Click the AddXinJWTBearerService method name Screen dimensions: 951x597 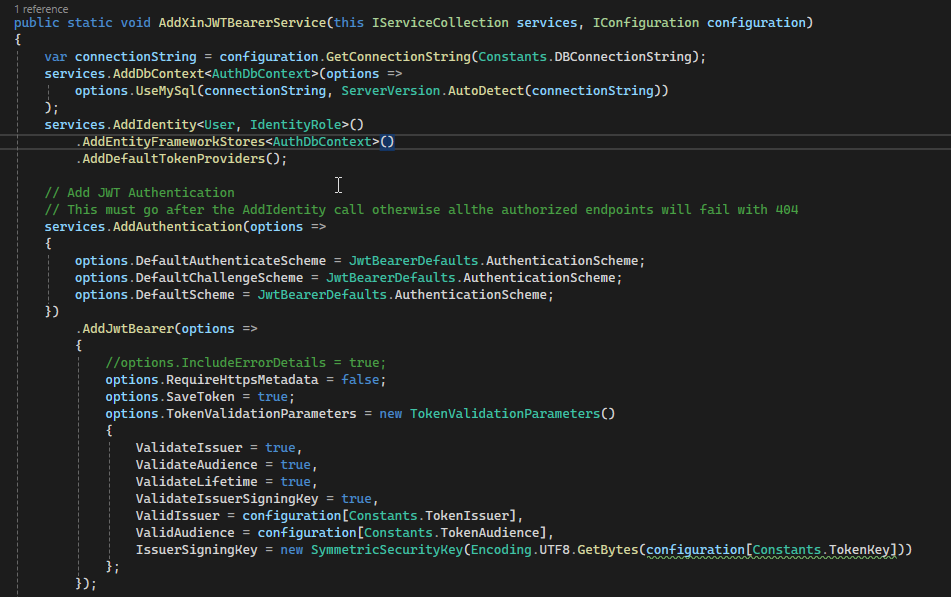click(242, 22)
